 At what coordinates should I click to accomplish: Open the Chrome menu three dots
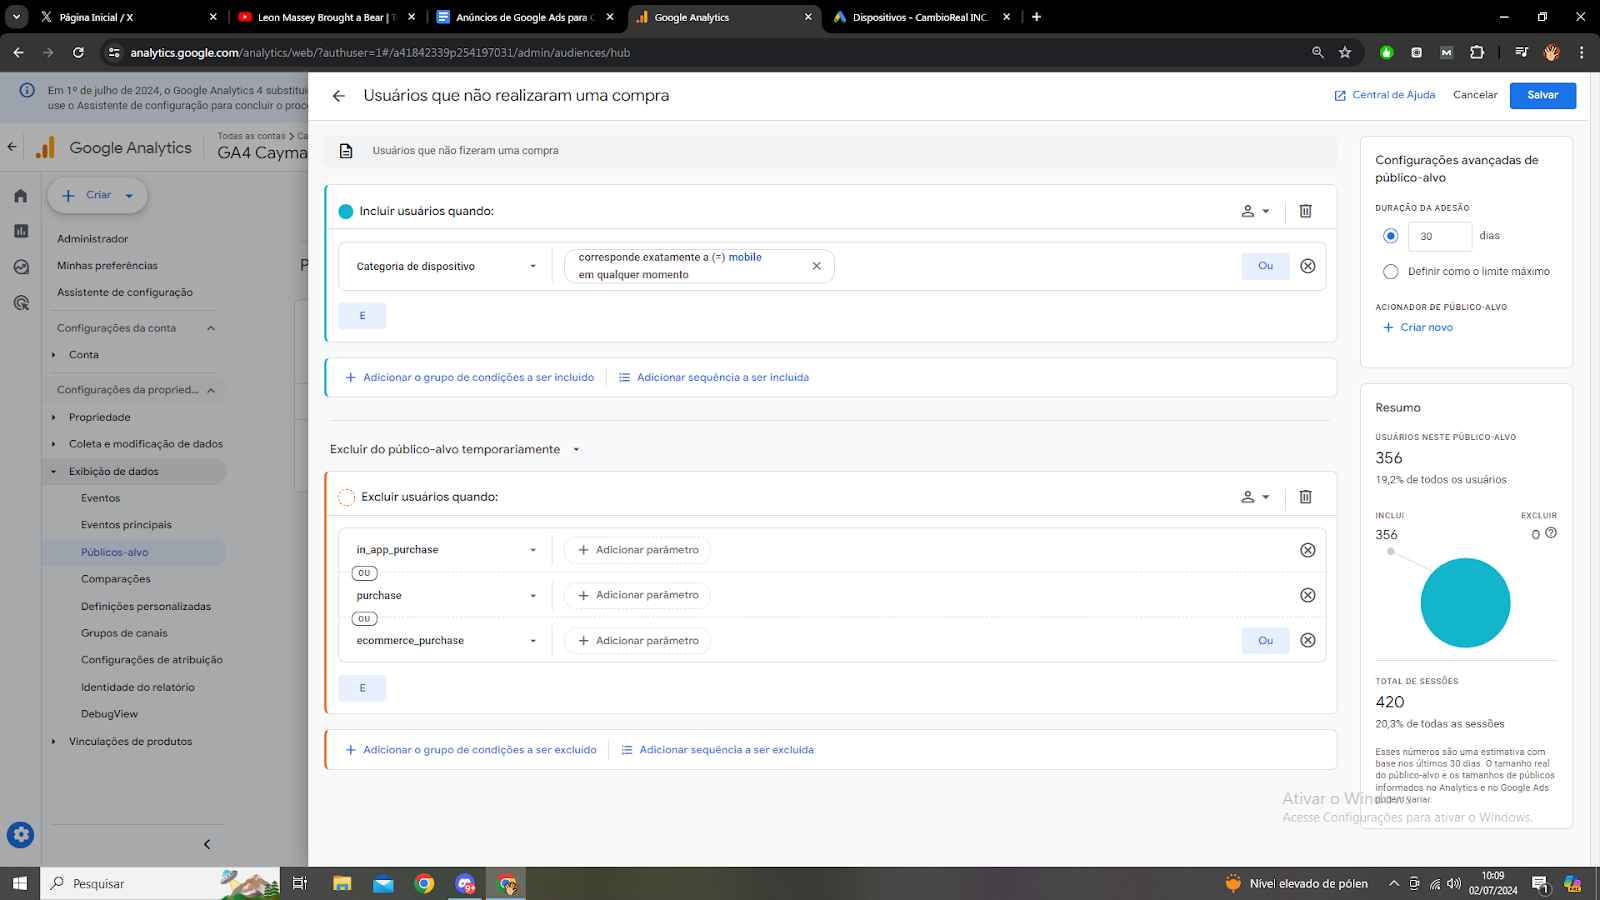click(1581, 52)
